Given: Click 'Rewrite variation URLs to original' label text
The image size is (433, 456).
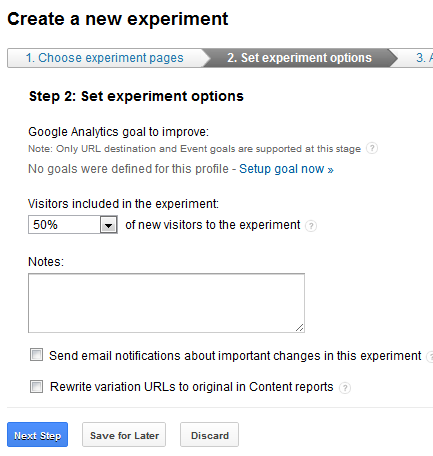Looking at the screenshot, I should (192, 387).
